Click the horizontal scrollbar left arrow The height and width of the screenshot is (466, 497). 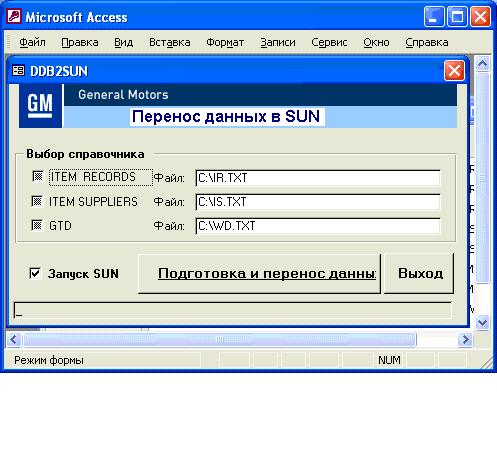click(14, 340)
